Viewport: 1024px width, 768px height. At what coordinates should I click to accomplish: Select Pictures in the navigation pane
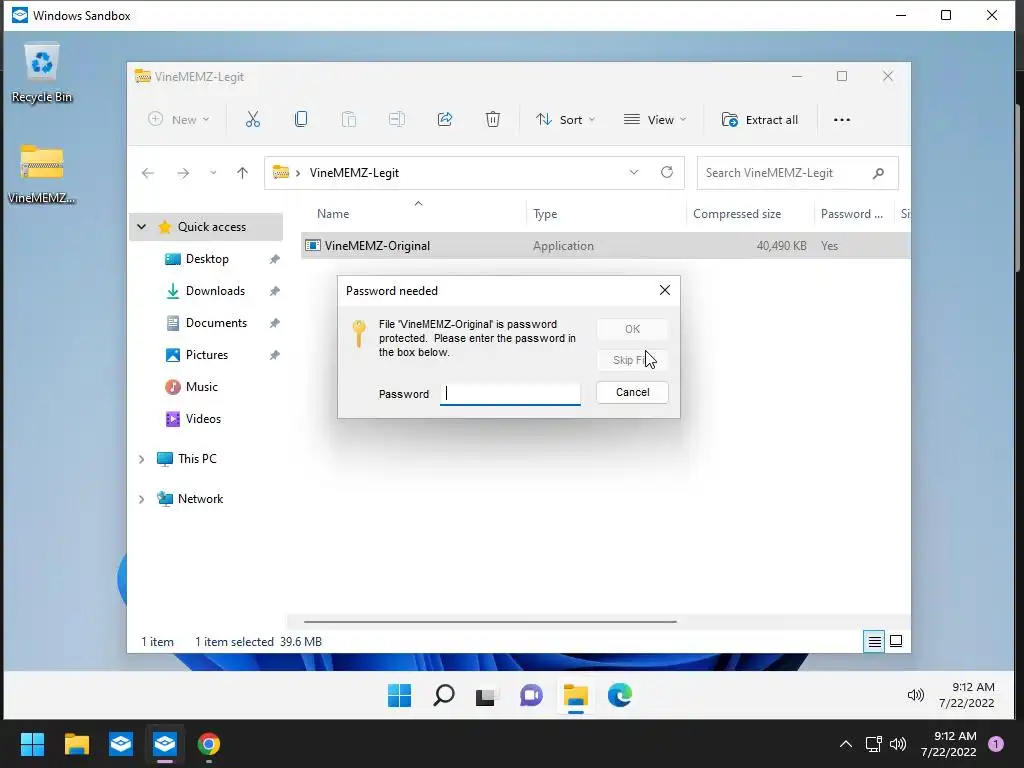pyautogui.click(x=206, y=355)
